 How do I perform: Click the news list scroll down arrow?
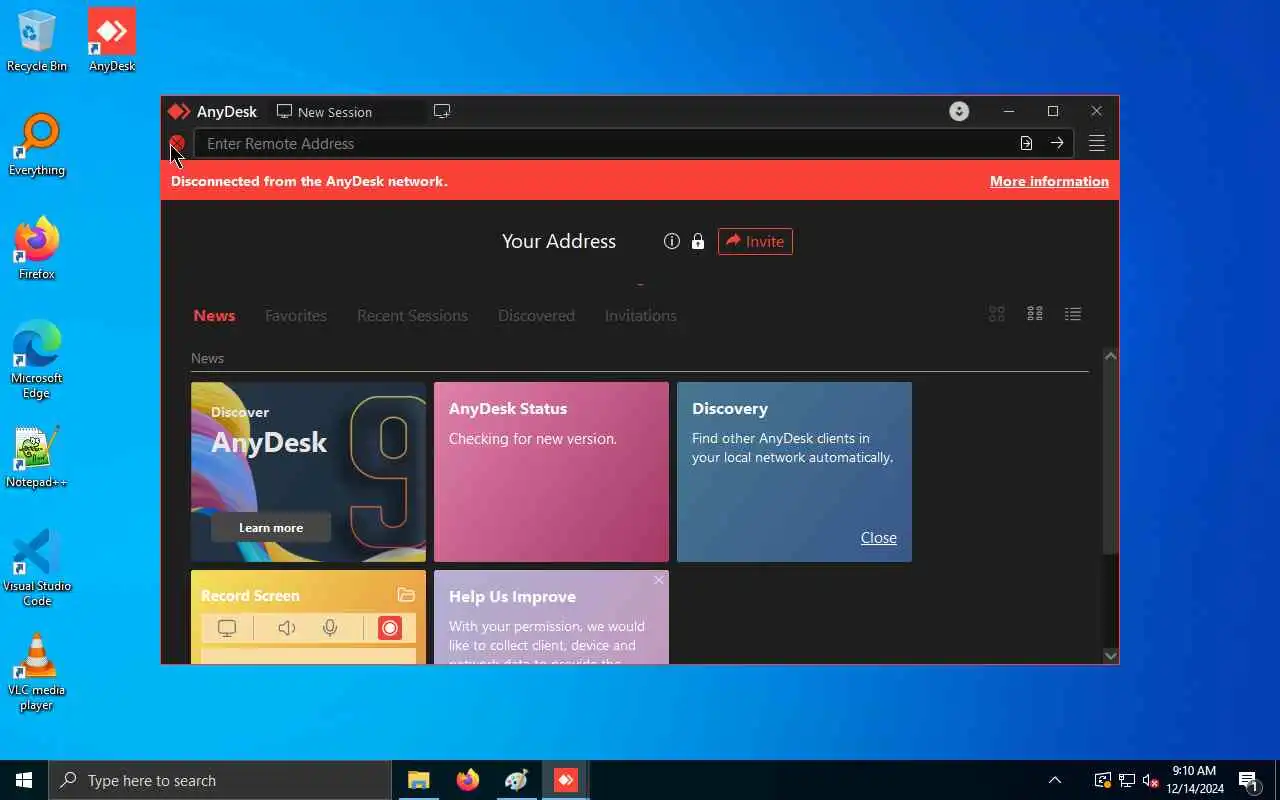click(1110, 655)
